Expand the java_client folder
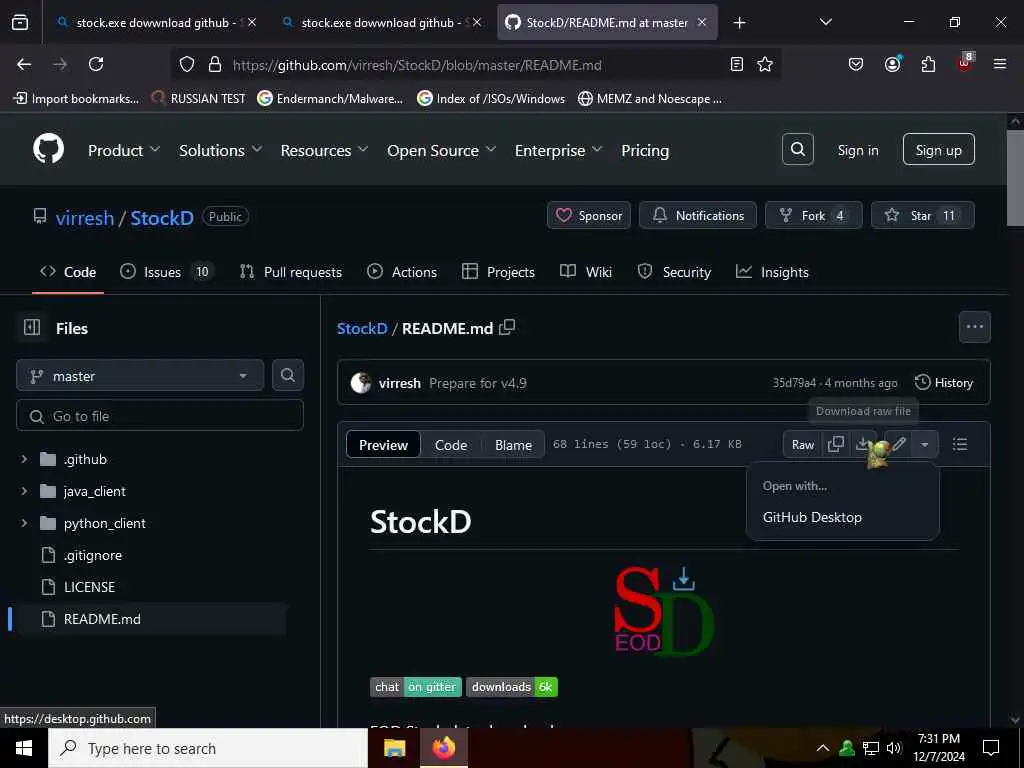Image resolution: width=1024 pixels, height=768 pixels. (x=24, y=491)
